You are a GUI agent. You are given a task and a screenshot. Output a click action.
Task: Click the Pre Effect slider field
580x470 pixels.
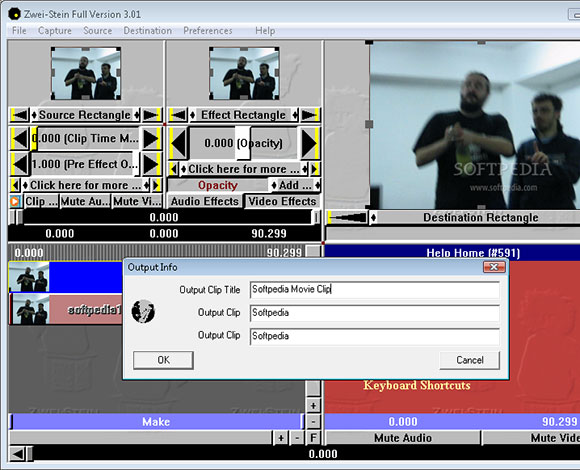click(x=85, y=164)
